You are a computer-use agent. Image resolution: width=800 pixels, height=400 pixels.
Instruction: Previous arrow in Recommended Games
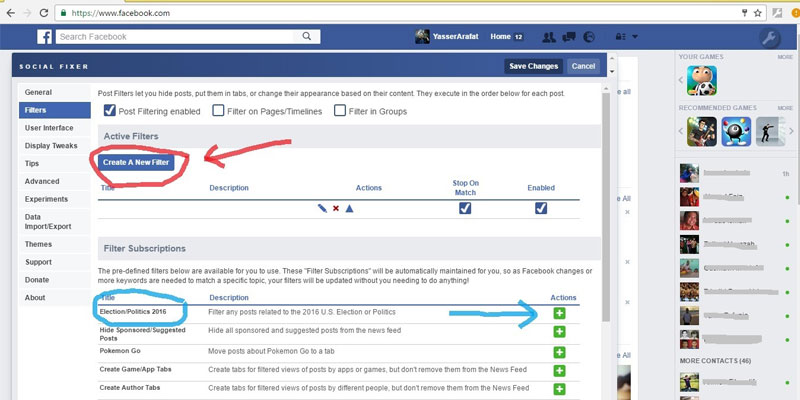[681, 131]
